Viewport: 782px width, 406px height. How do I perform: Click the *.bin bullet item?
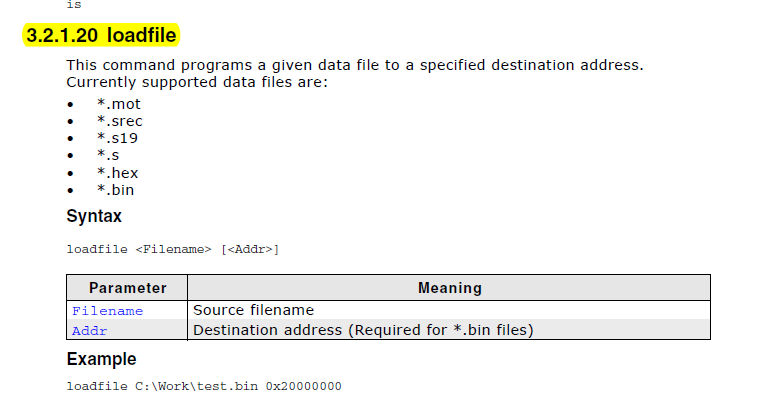coord(115,189)
